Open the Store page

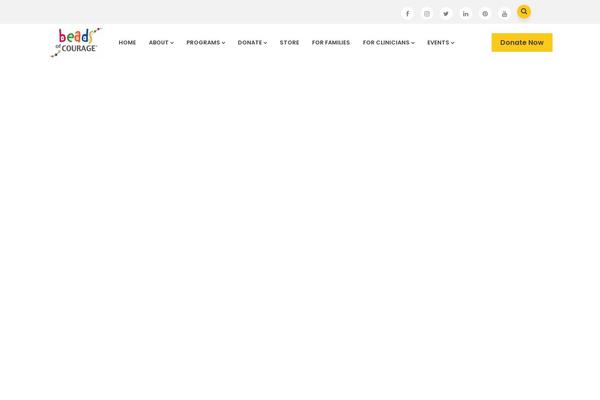click(289, 42)
